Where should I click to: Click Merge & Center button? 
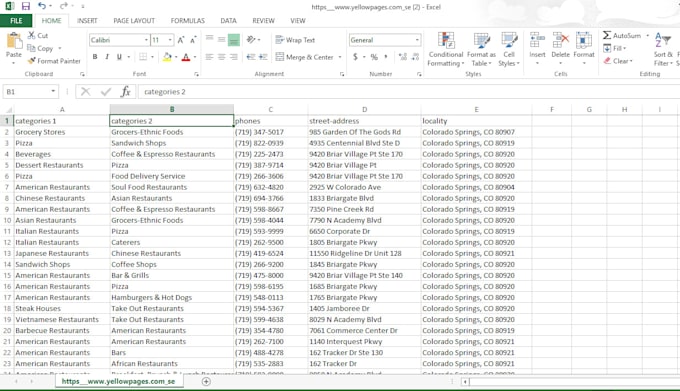click(x=305, y=57)
